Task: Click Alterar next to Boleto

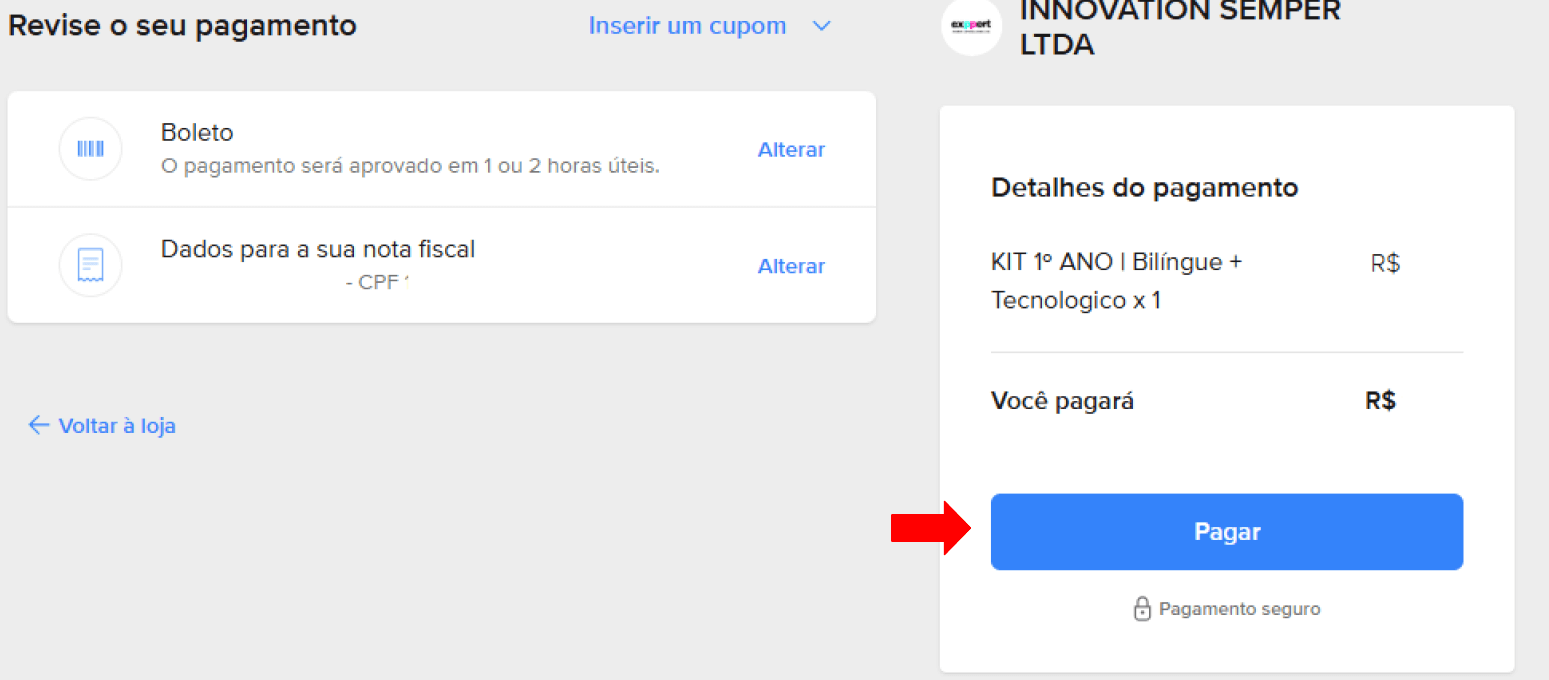Action: click(x=791, y=149)
